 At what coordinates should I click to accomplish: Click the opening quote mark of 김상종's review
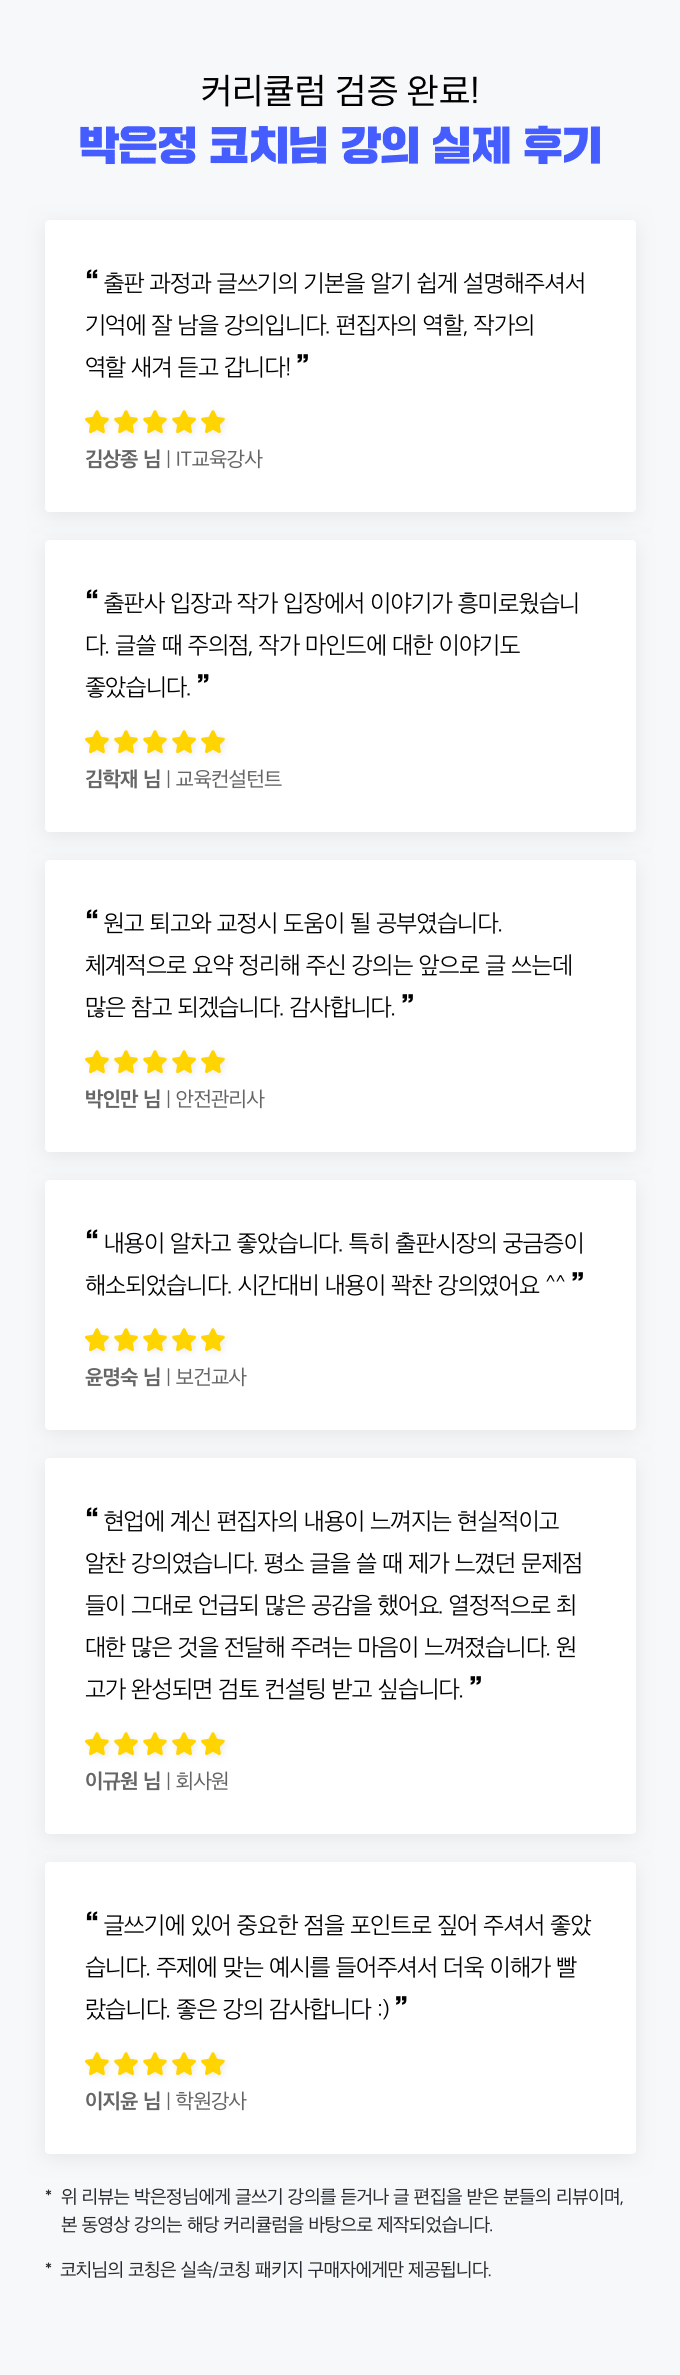[x=91, y=277]
